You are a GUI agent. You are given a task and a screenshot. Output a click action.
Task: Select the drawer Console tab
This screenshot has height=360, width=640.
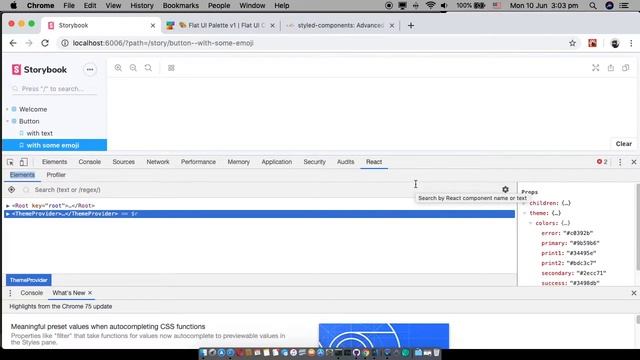pos(31,293)
